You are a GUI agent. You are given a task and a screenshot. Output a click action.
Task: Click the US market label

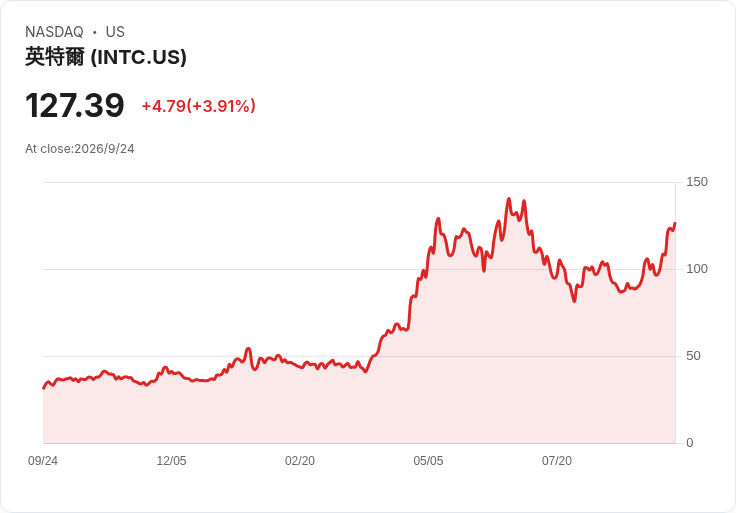pos(115,32)
